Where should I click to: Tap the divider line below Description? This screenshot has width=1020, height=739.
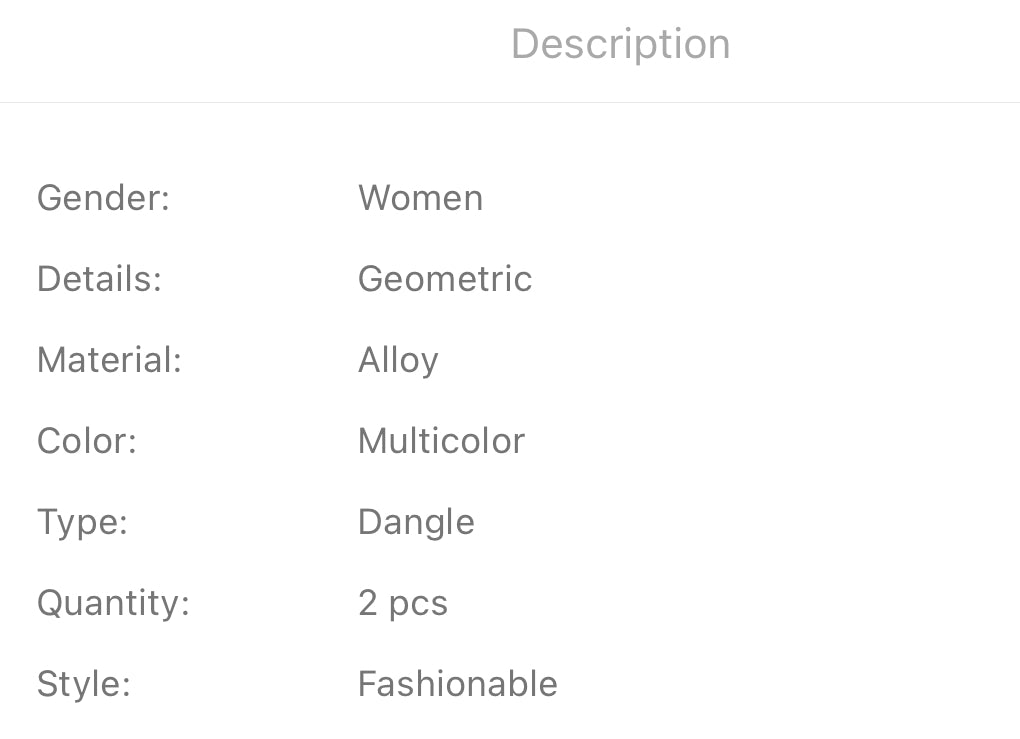pos(510,102)
